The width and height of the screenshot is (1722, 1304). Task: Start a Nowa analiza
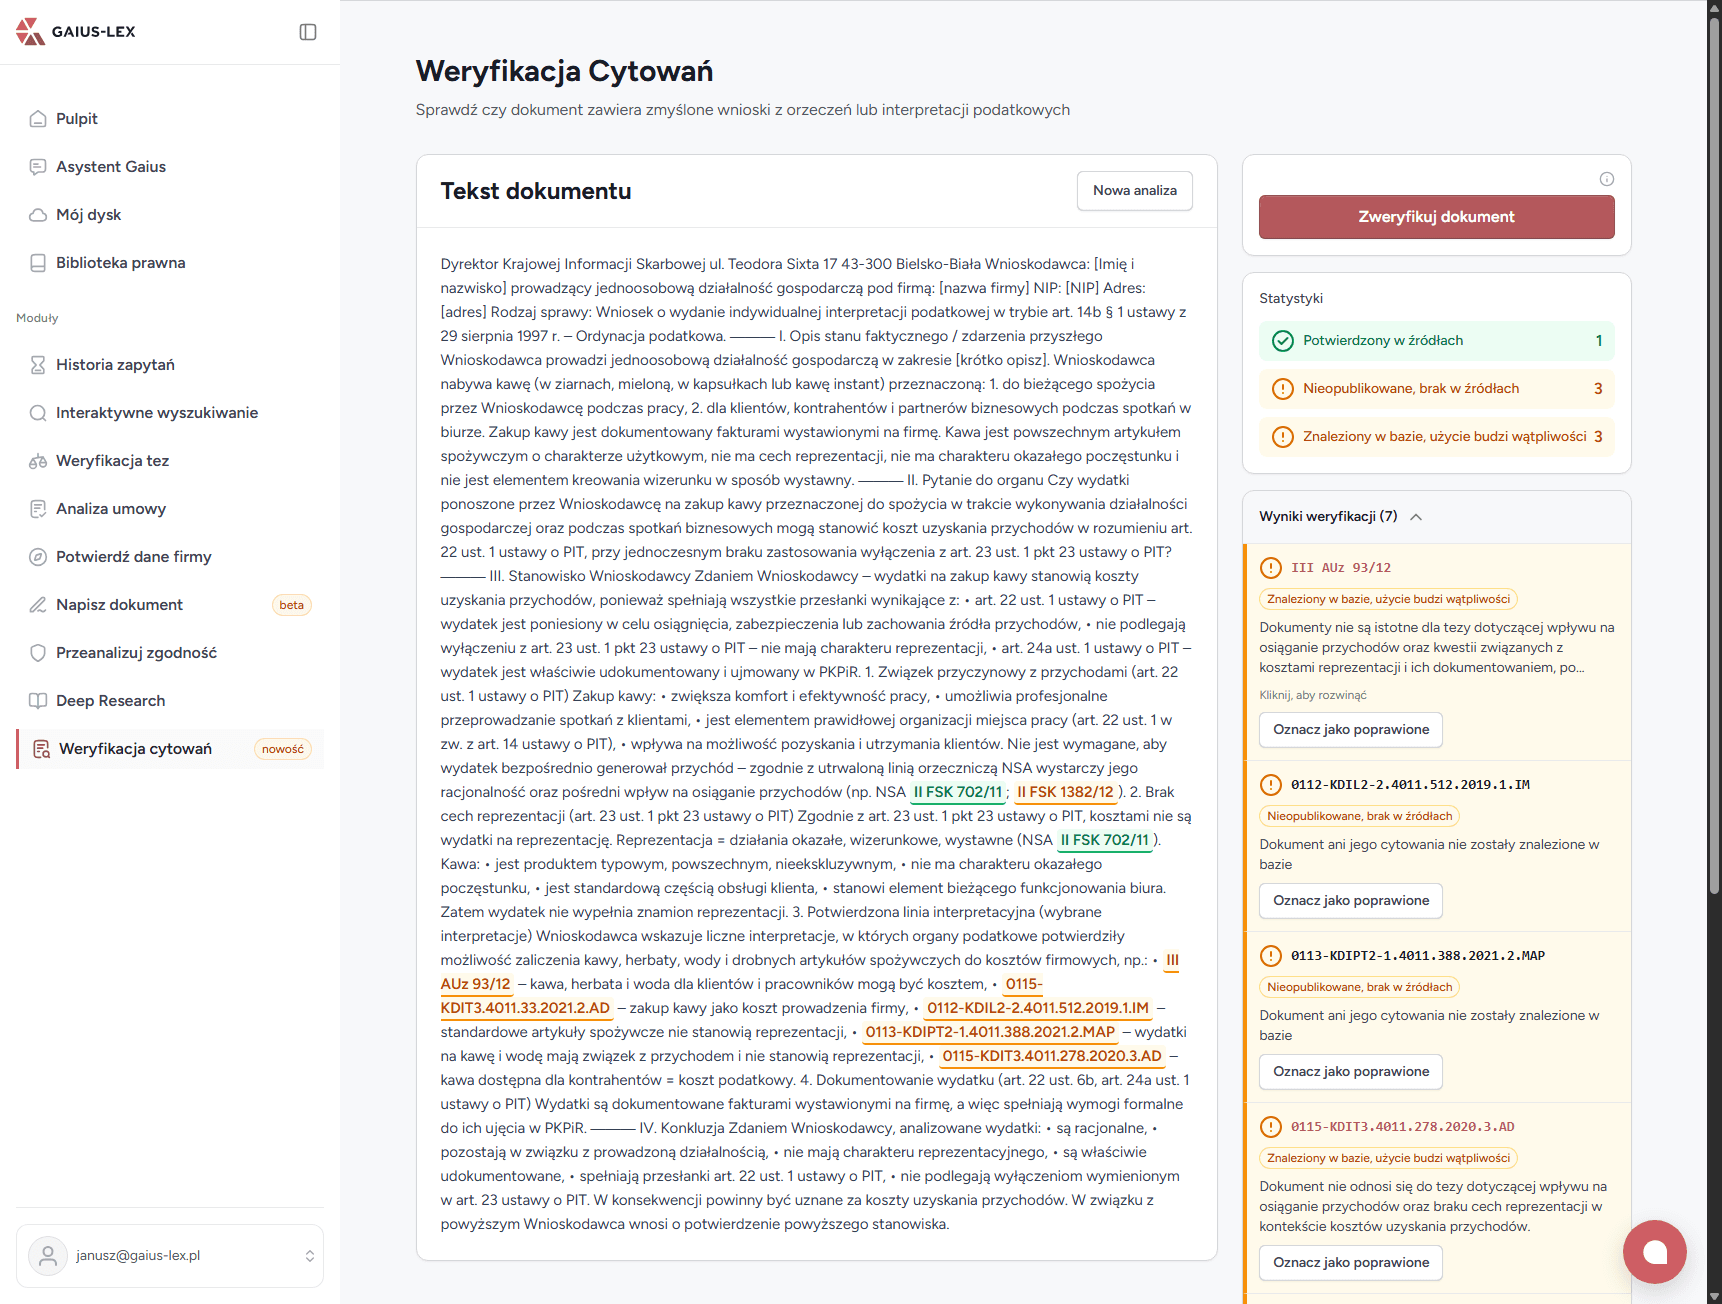(x=1134, y=191)
